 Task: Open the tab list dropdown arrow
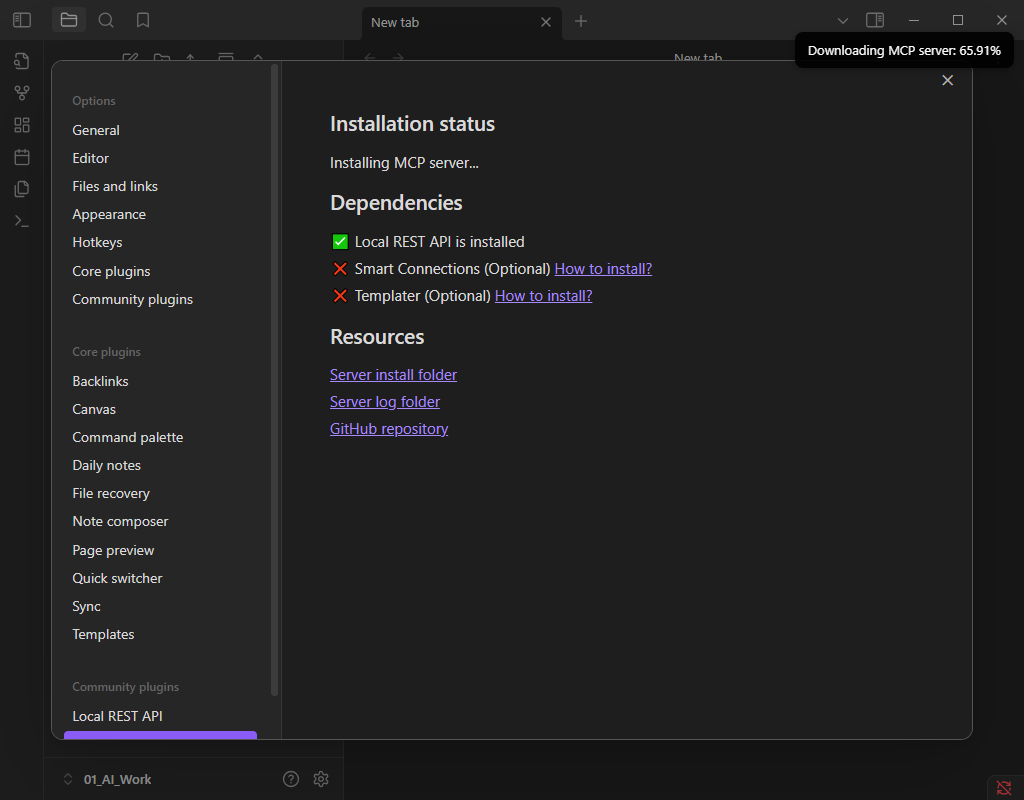point(843,21)
